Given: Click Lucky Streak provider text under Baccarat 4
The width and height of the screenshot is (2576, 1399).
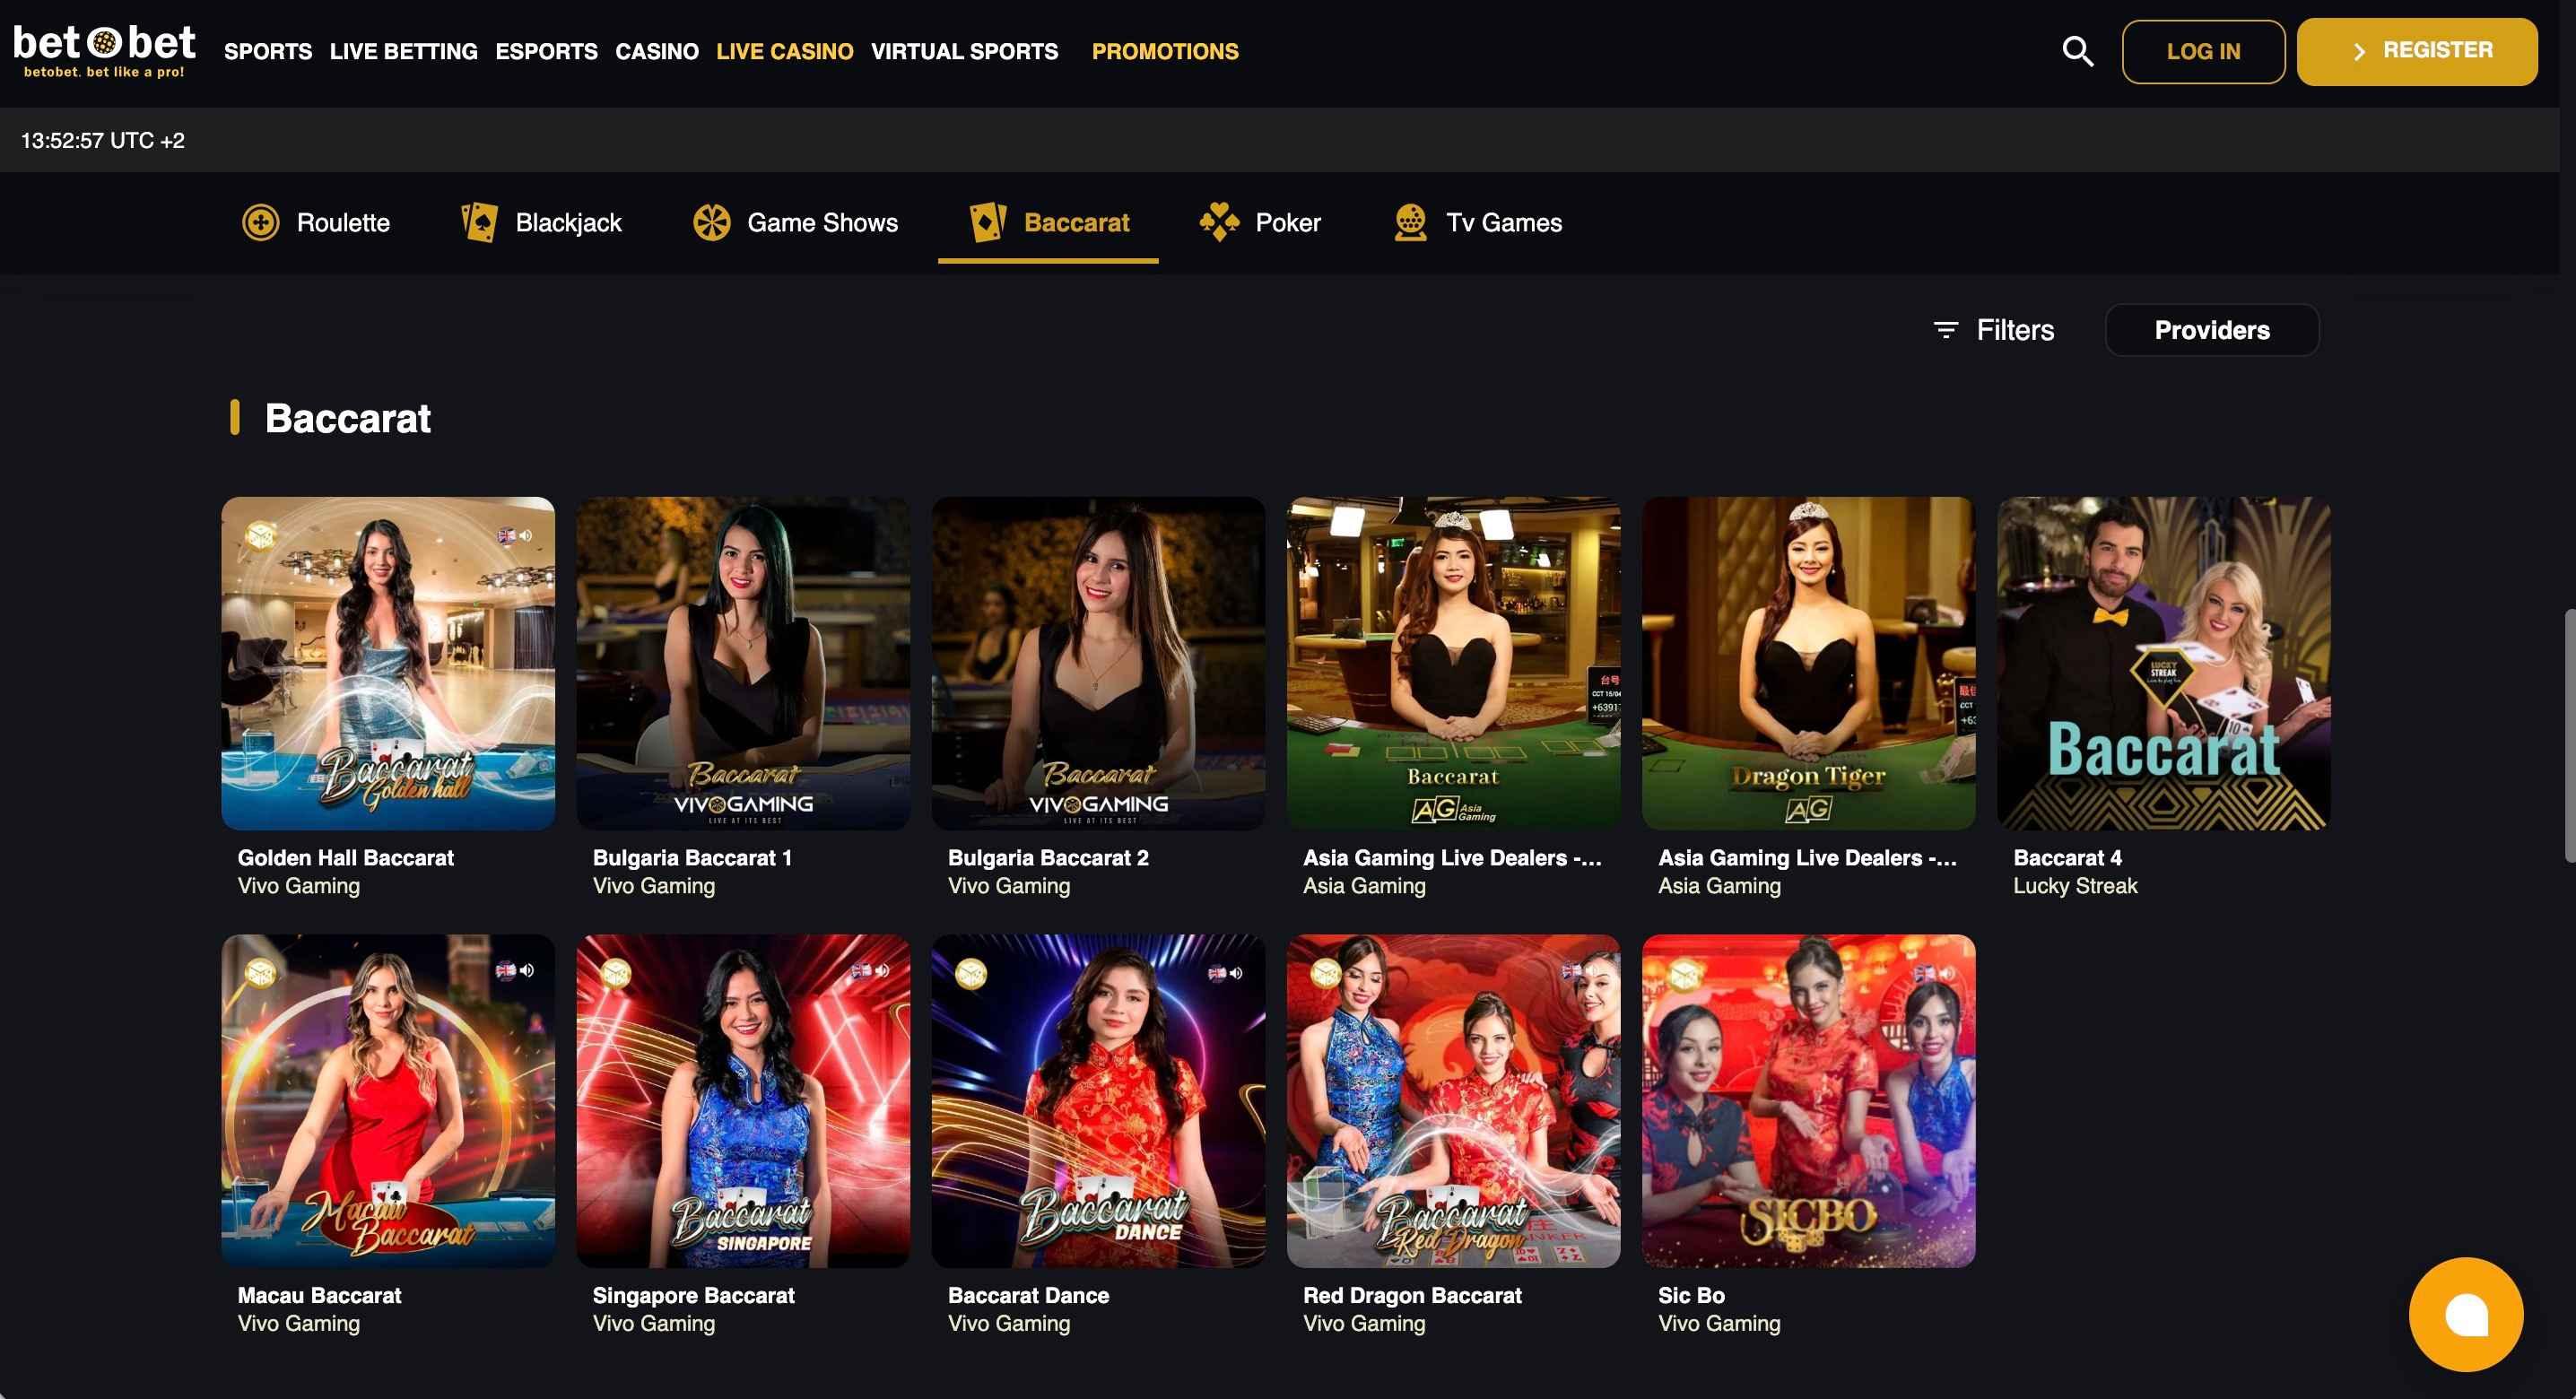Looking at the screenshot, I should (2075, 885).
